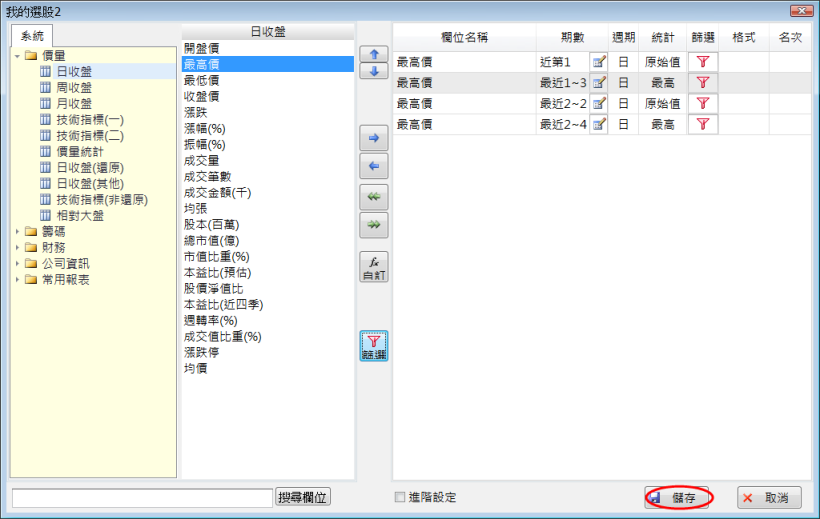Edit period of 最近1~3 row
This screenshot has height=519, width=820.
599,83
